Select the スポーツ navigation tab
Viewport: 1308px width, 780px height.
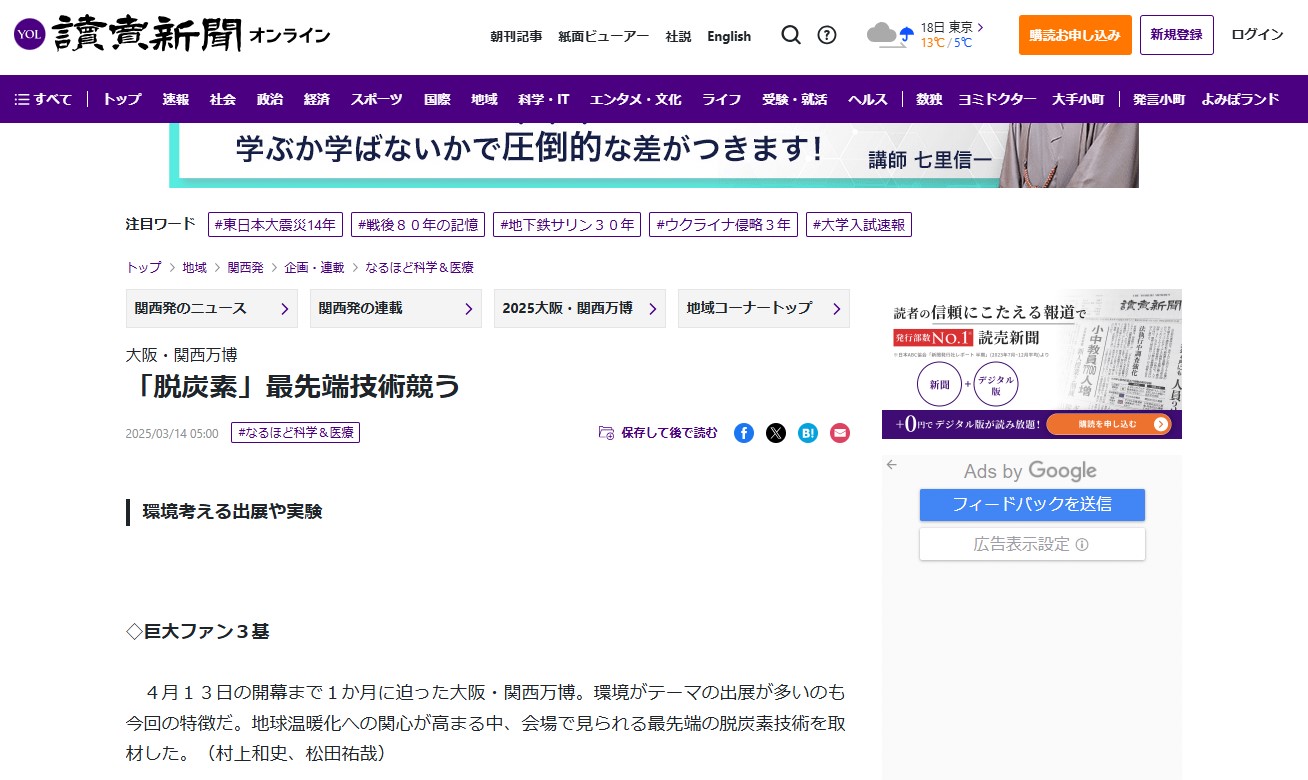point(376,99)
